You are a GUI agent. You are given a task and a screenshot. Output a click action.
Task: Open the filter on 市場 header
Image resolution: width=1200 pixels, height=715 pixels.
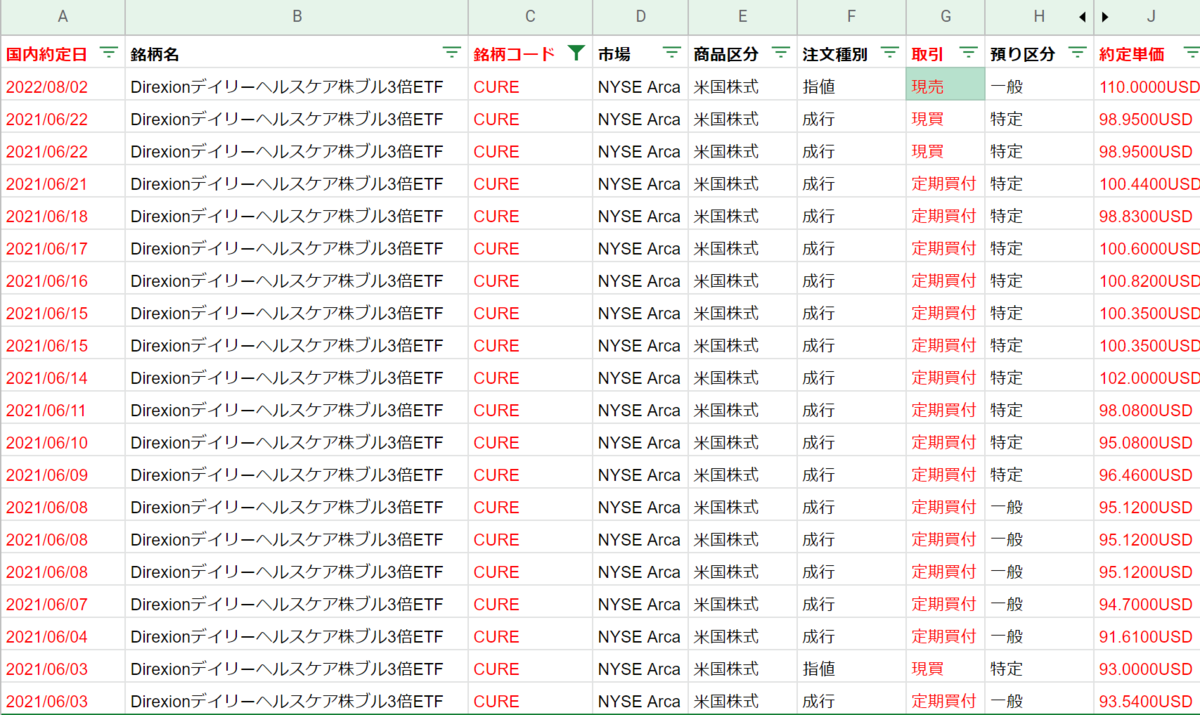(672, 53)
